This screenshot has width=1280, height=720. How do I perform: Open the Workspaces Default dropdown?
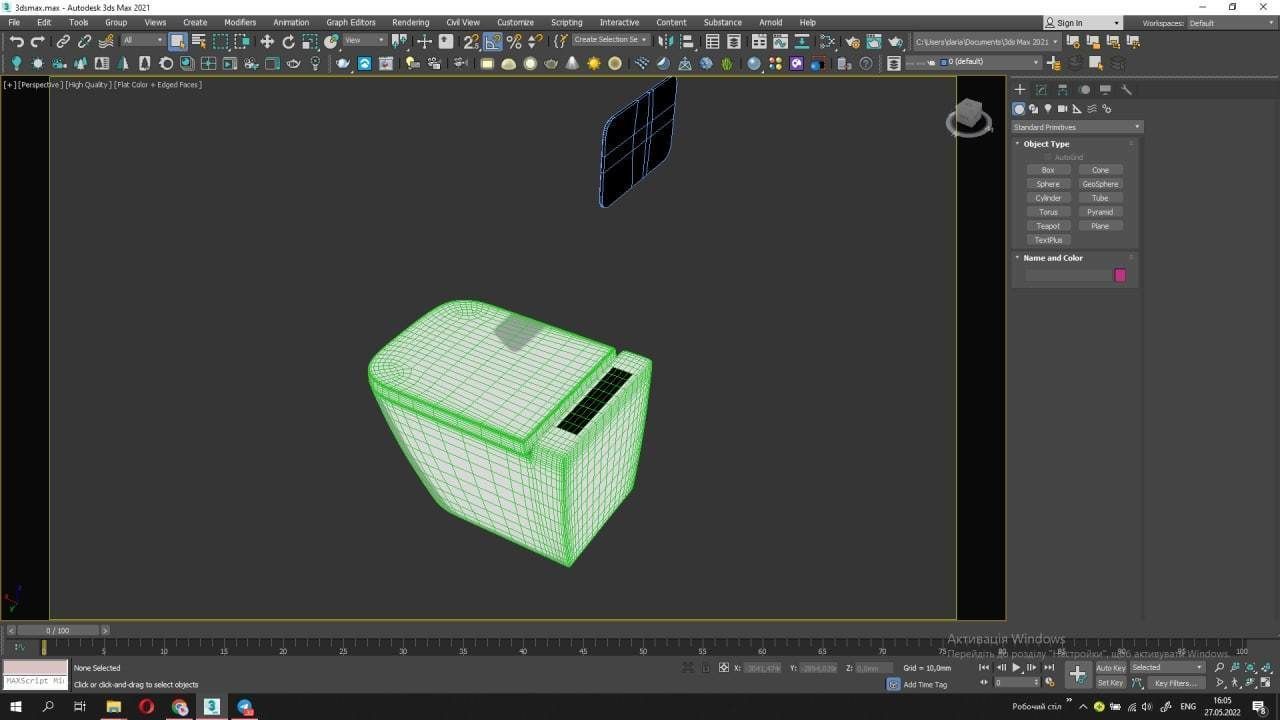[x=1229, y=23]
